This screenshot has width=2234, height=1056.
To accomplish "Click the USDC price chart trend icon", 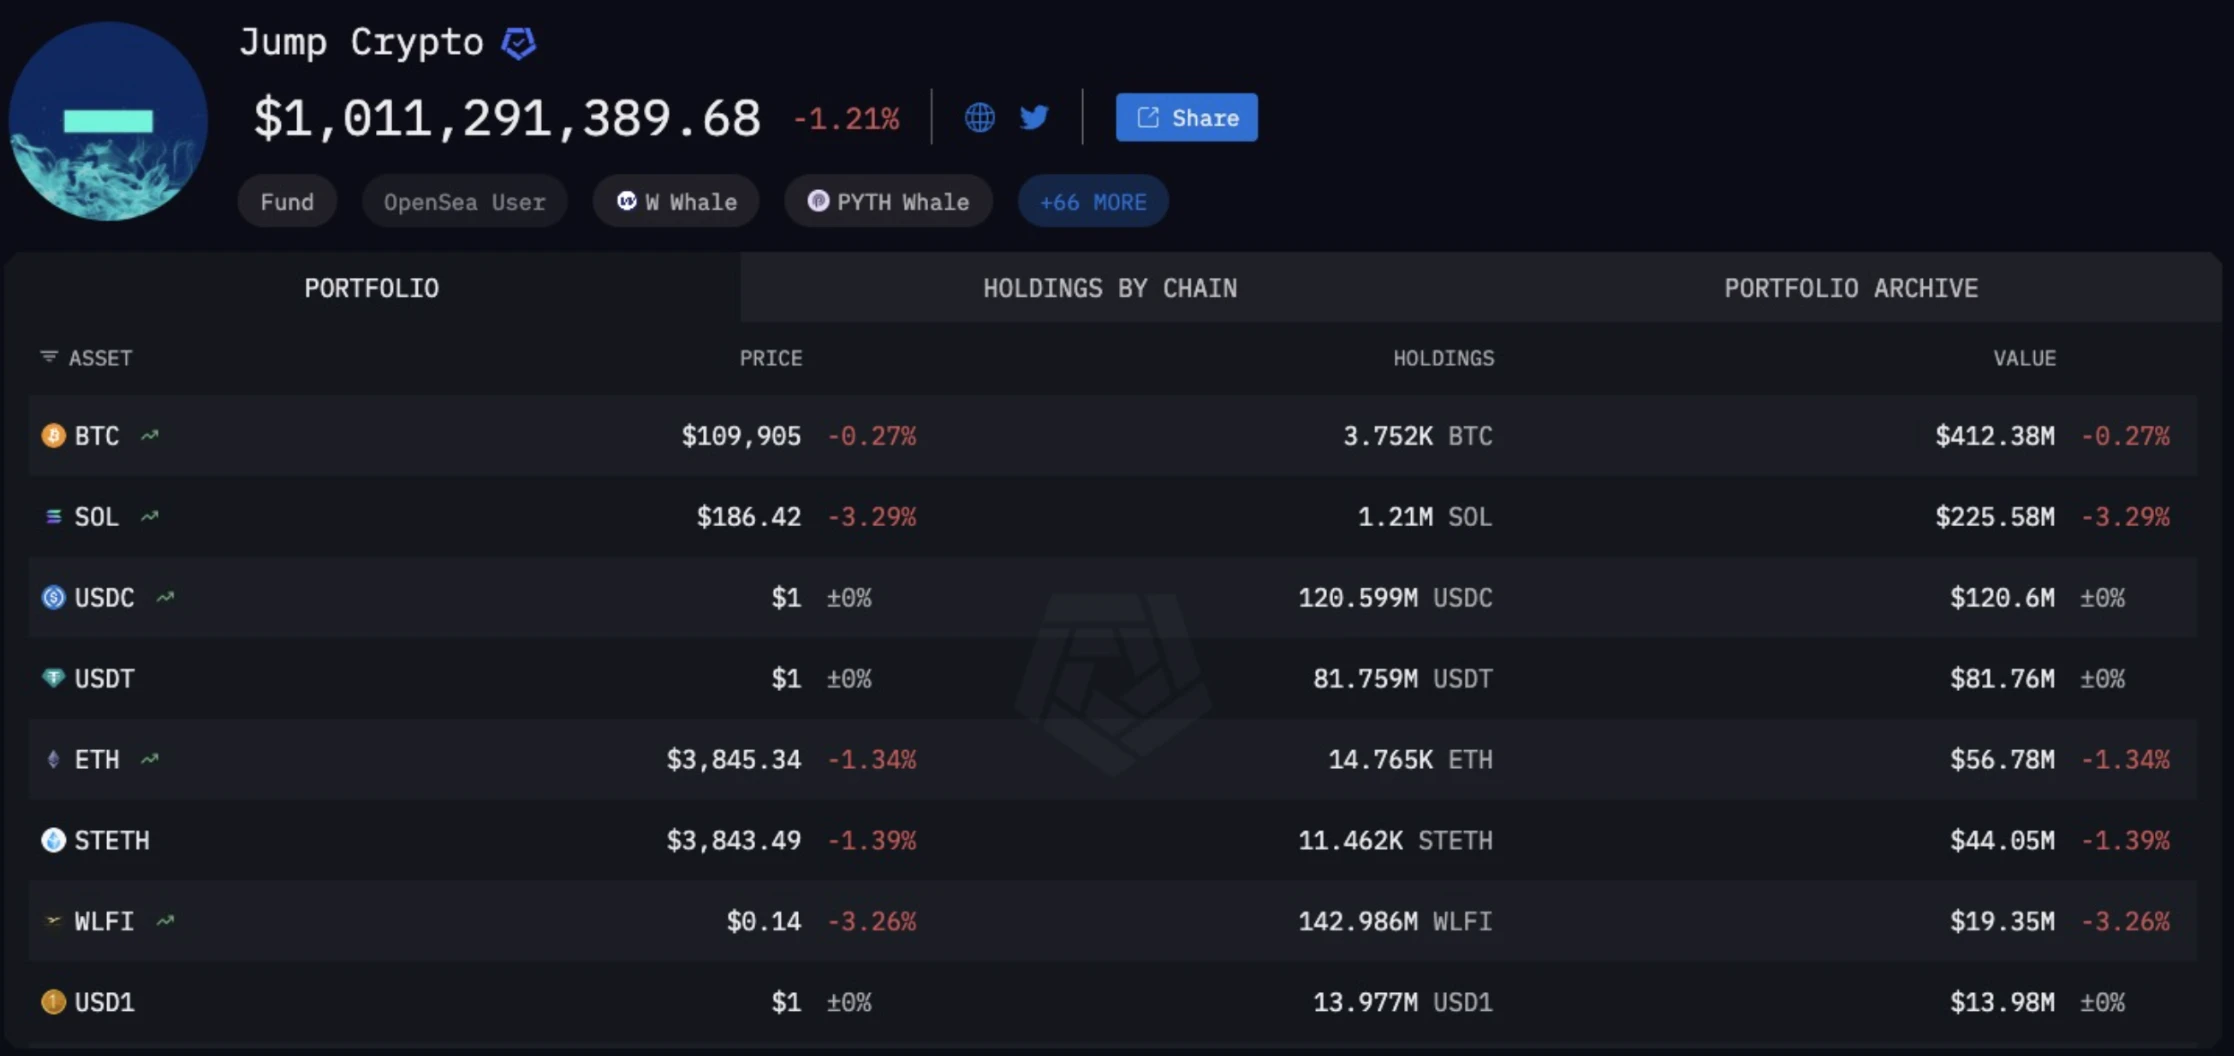I will click(x=166, y=598).
